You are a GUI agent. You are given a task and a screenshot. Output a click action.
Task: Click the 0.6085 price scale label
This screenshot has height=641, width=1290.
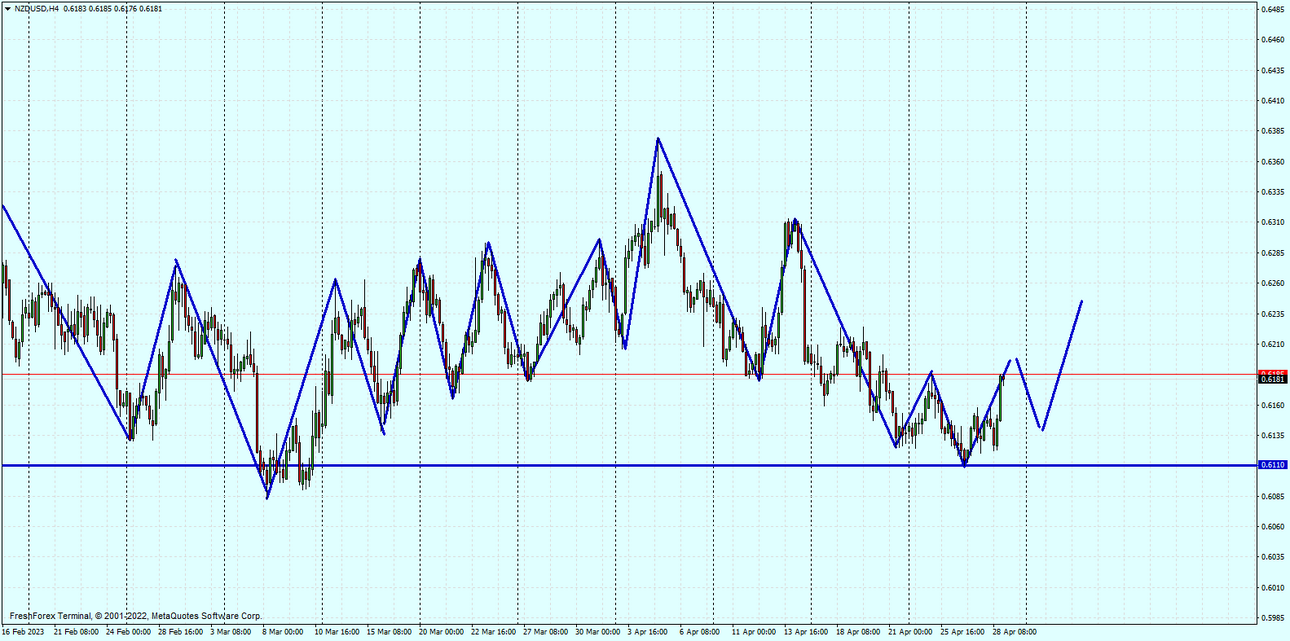click(x=1272, y=497)
